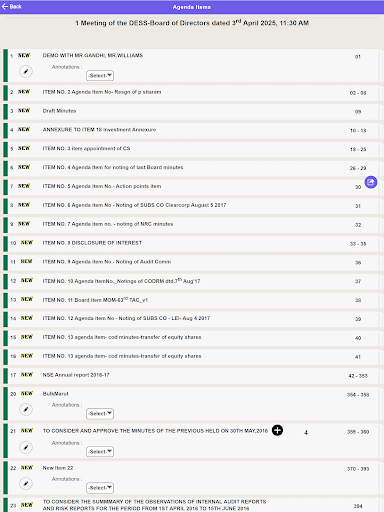This screenshot has height=512, width=384.
Task: Open 'ITEM NO. 3 item appointment of CS'
Action: point(86,149)
